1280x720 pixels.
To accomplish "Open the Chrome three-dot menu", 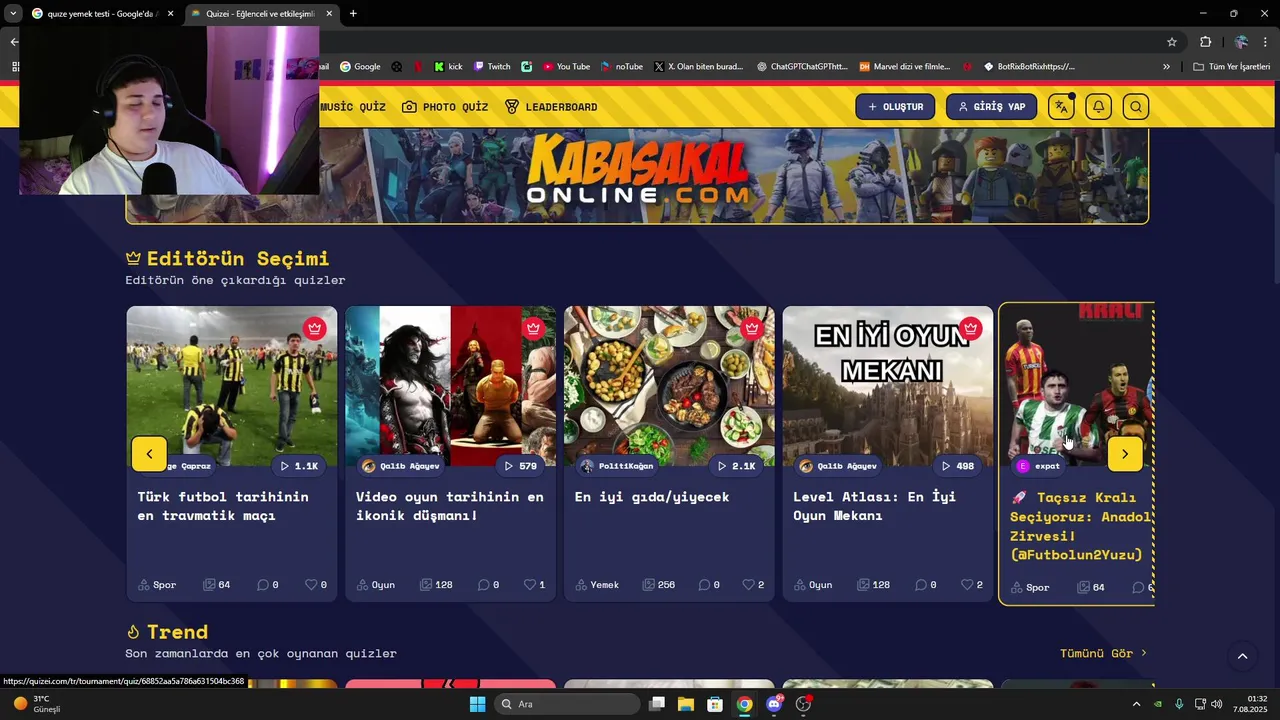I will point(1266,42).
